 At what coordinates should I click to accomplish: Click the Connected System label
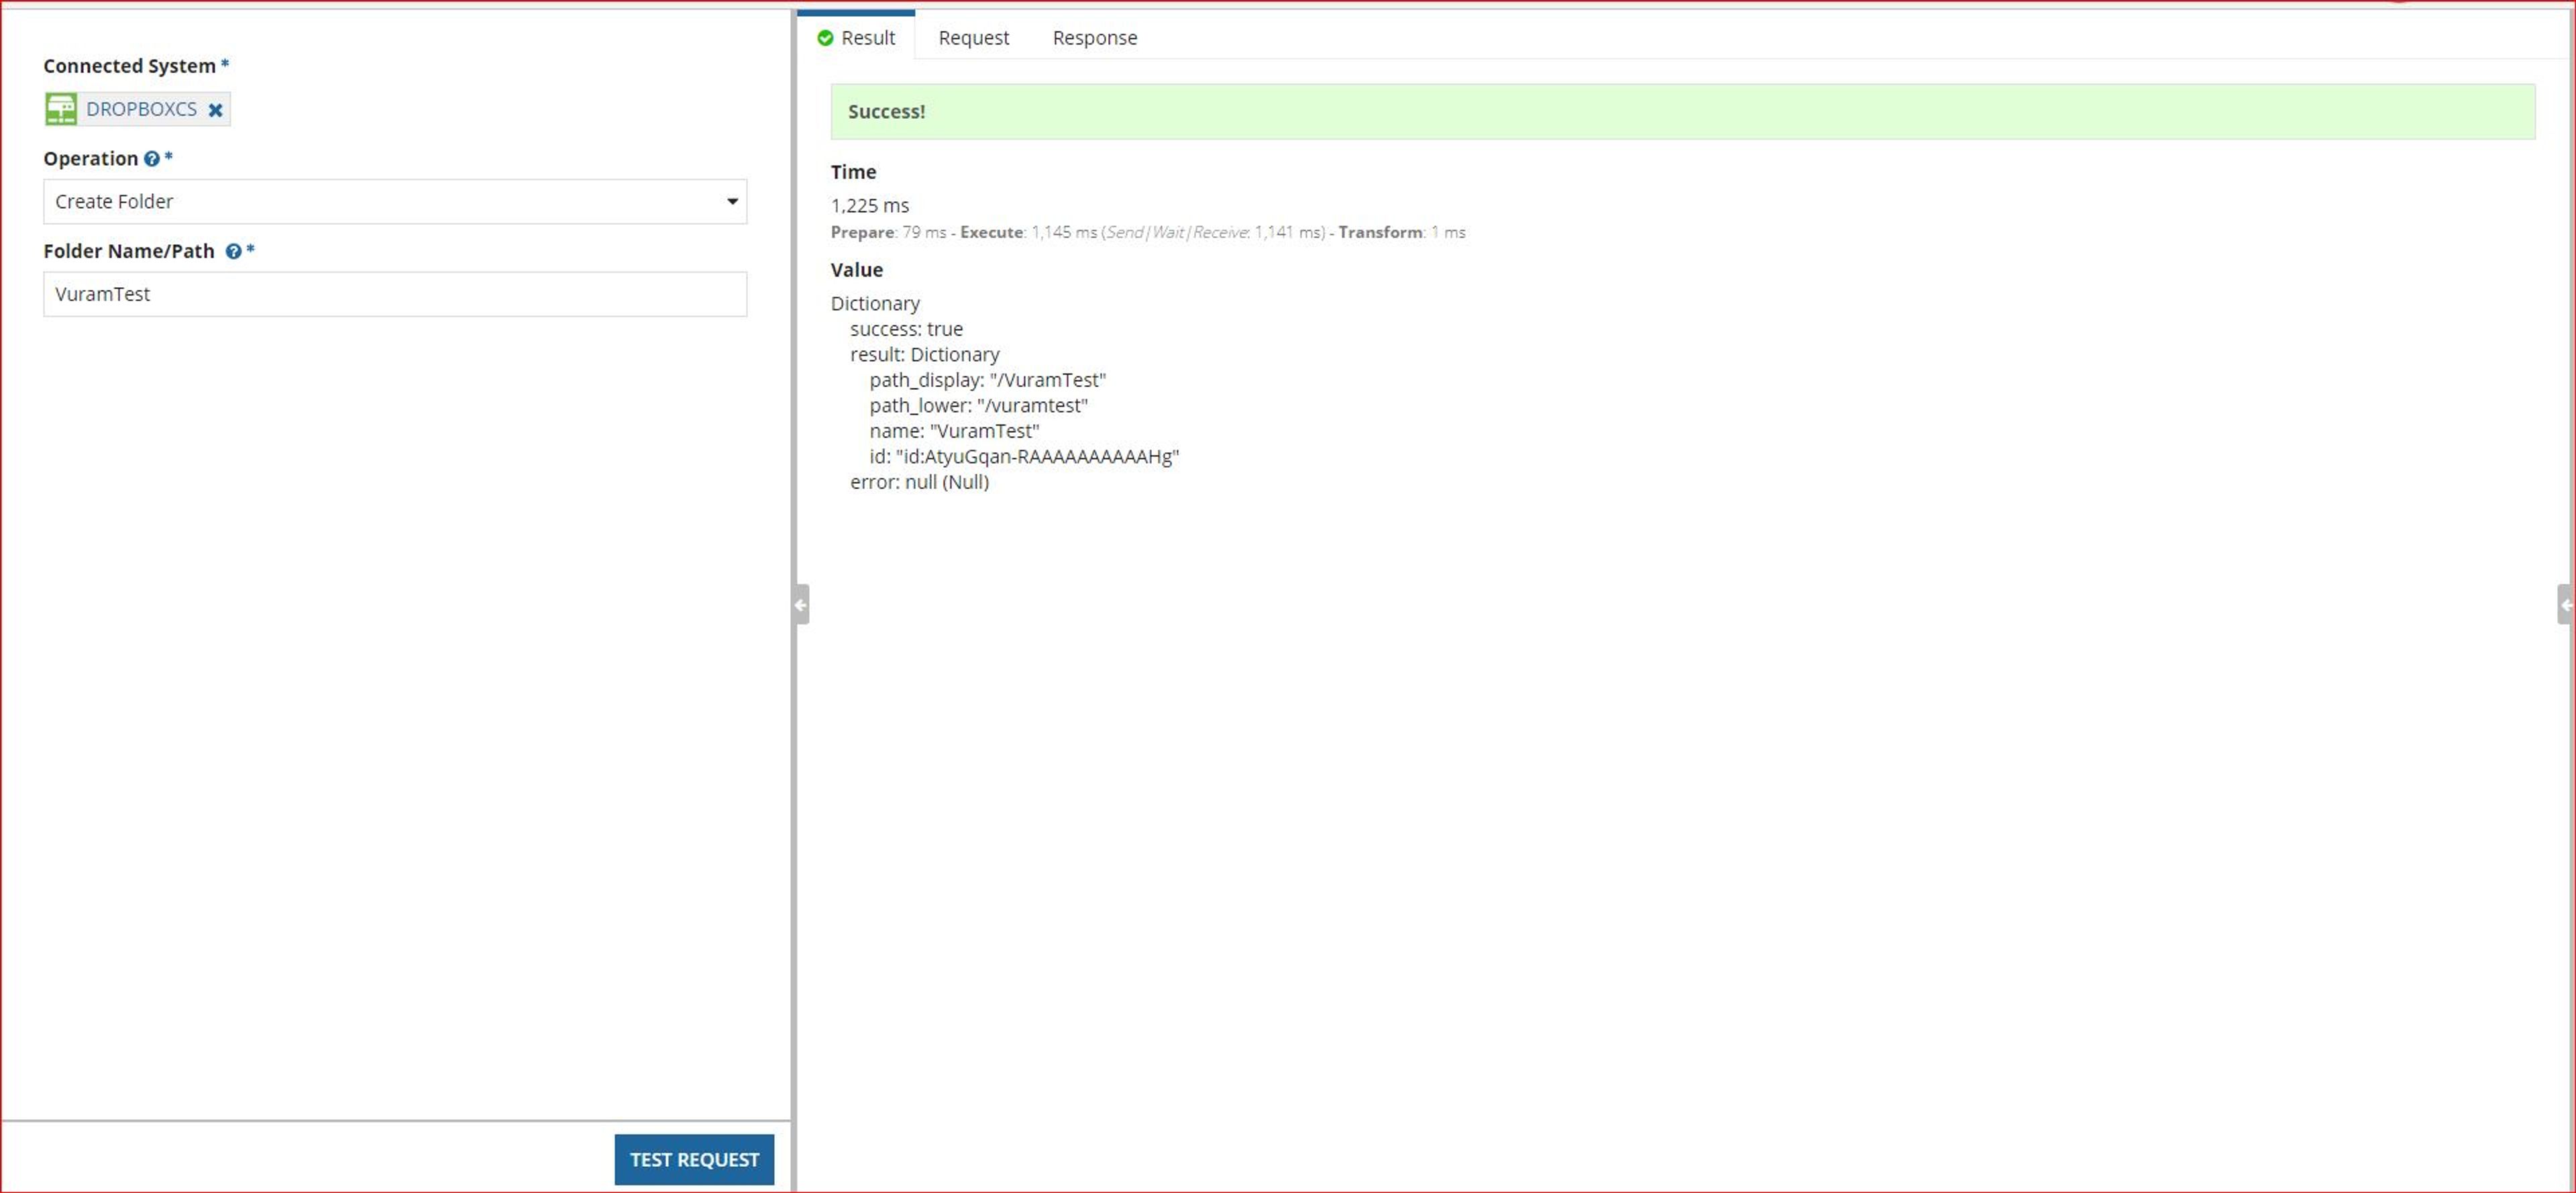pyautogui.click(x=129, y=66)
